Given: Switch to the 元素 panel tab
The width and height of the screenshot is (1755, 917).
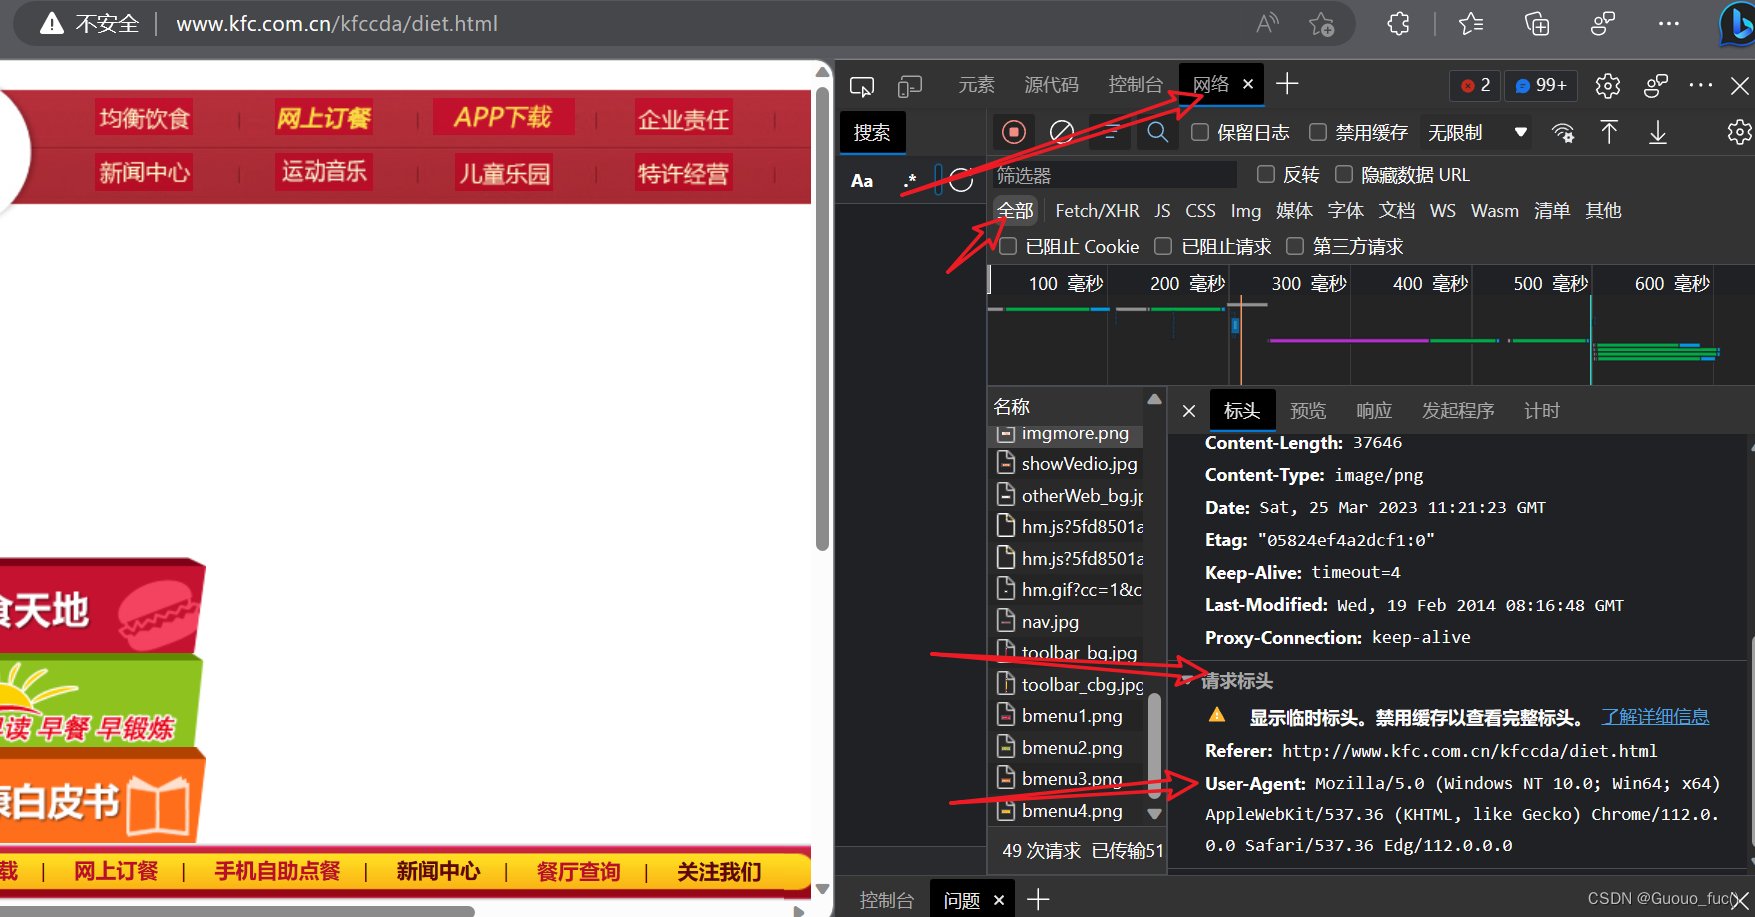Looking at the screenshot, I should pyautogui.click(x=976, y=85).
